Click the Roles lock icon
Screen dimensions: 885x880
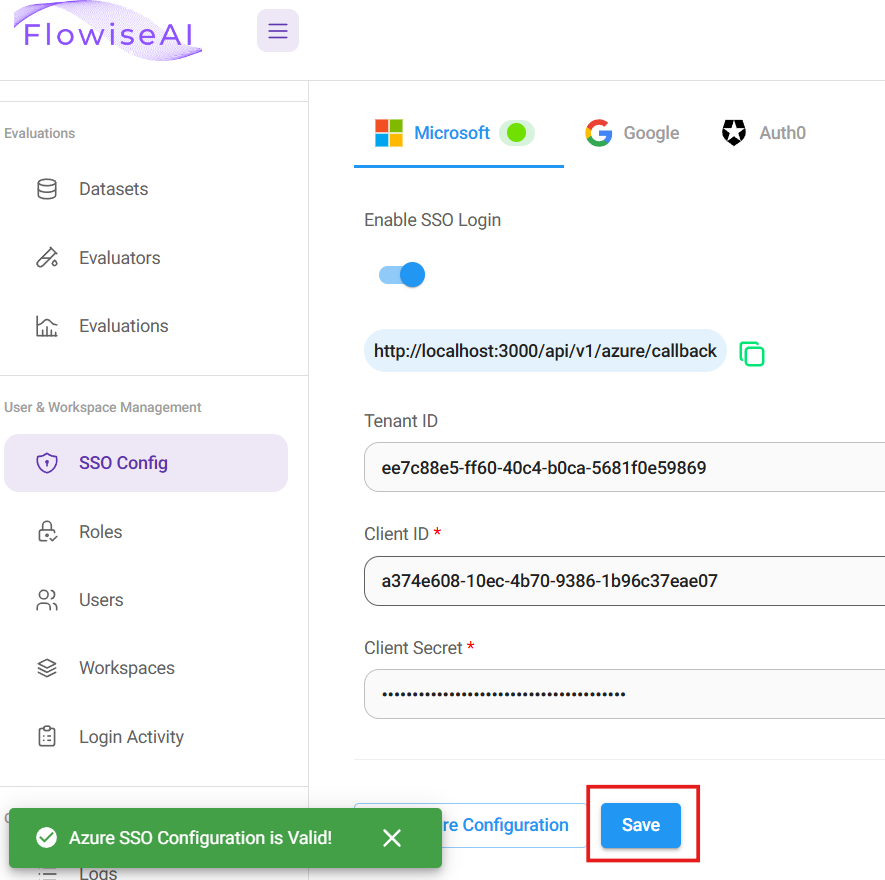coord(47,532)
